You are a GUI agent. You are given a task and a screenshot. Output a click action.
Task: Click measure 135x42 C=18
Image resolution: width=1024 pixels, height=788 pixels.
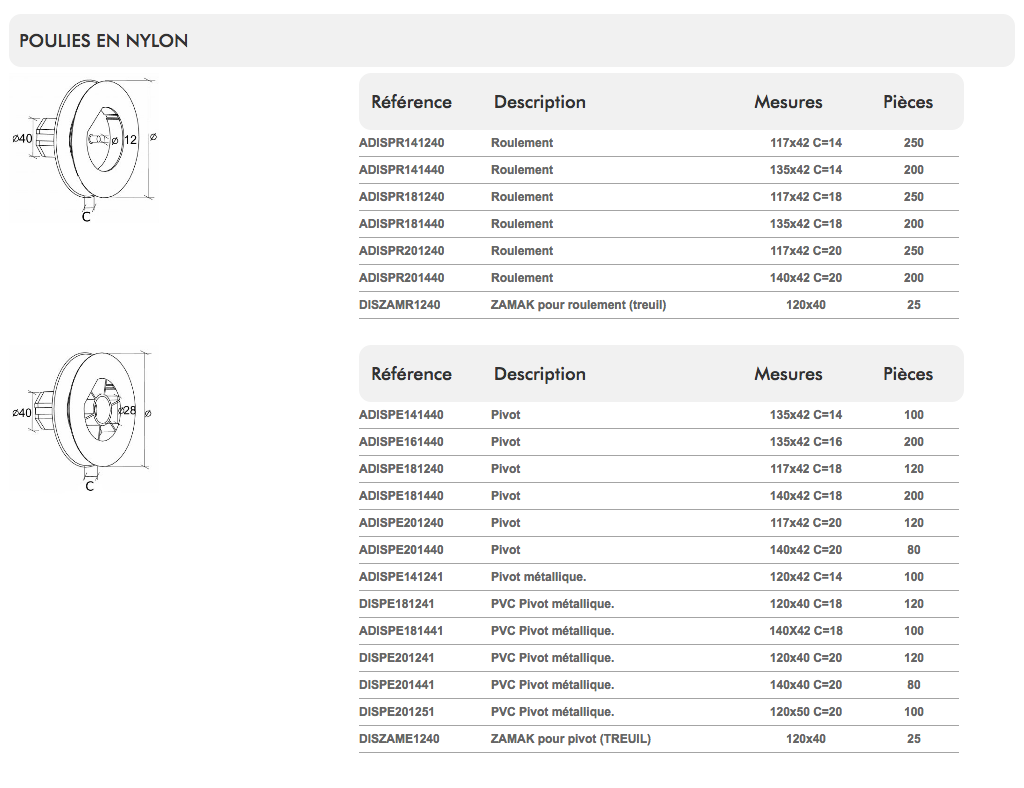pyautogui.click(x=805, y=223)
